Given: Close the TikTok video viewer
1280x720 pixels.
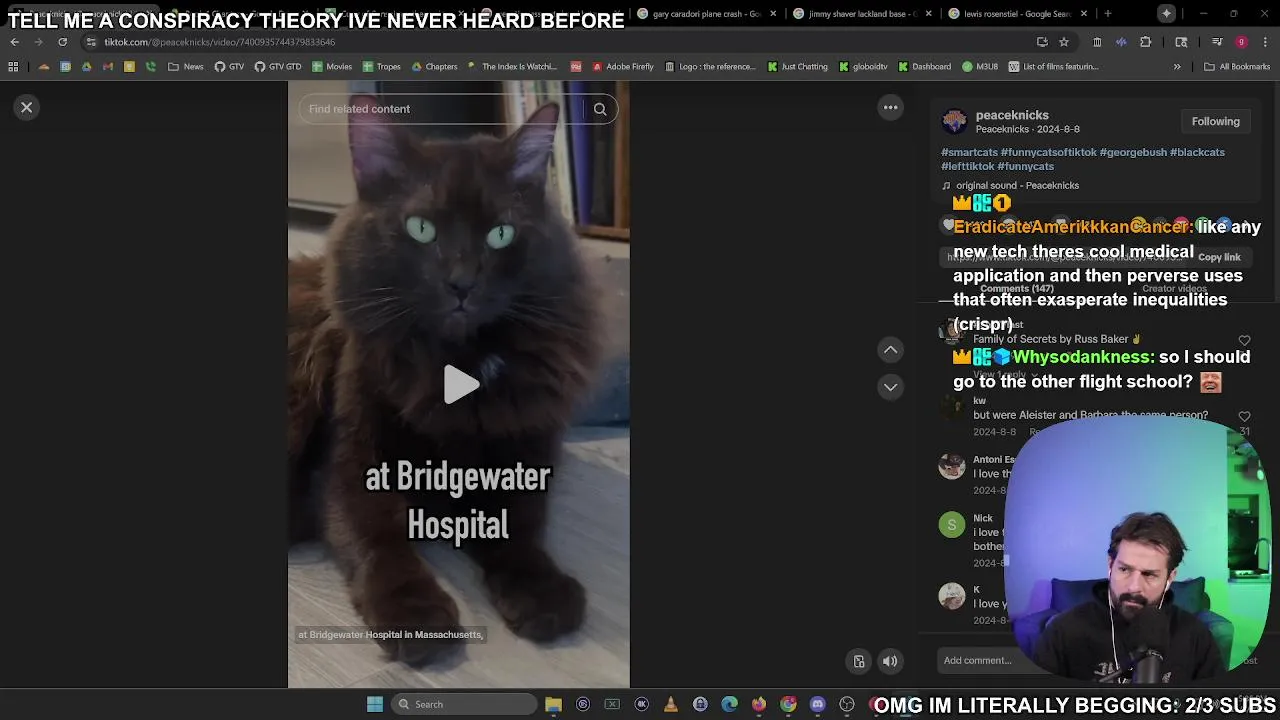Looking at the screenshot, I should (27, 107).
